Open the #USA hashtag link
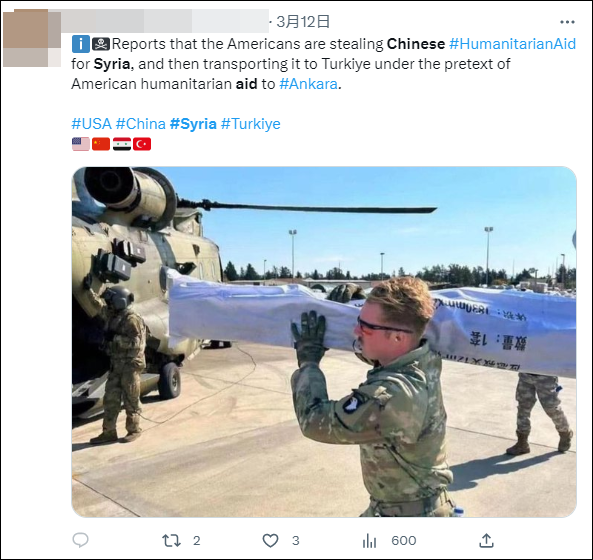Image resolution: width=593 pixels, height=560 pixels. (92, 124)
